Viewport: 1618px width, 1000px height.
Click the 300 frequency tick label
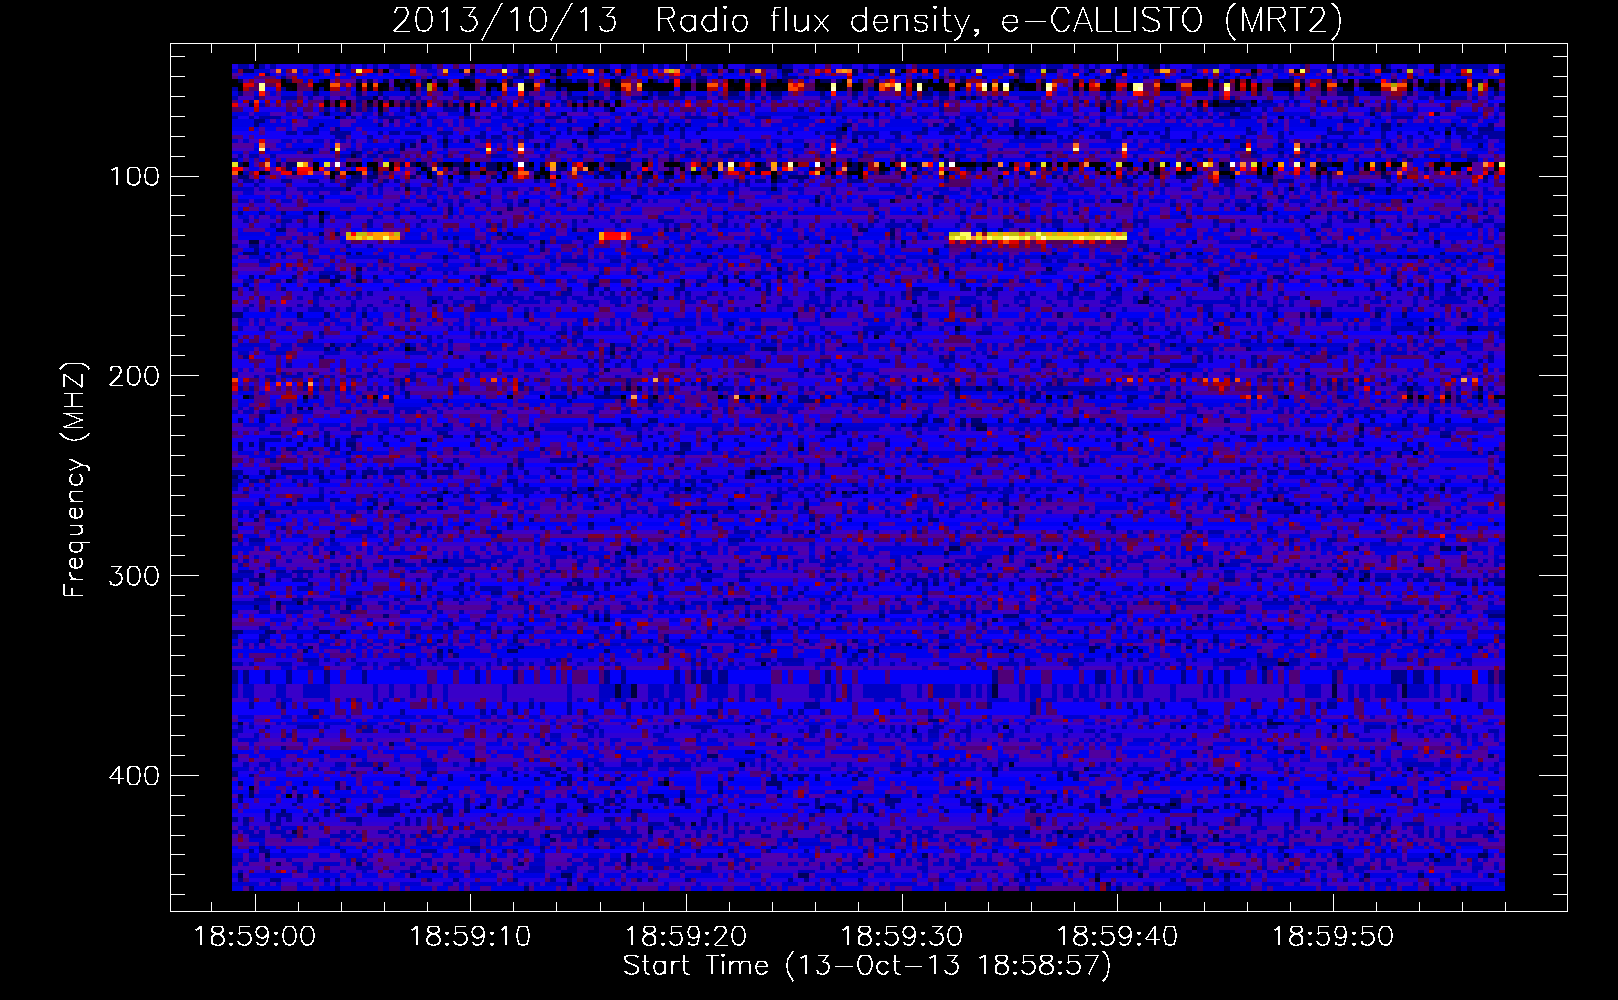tap(134, 576)
